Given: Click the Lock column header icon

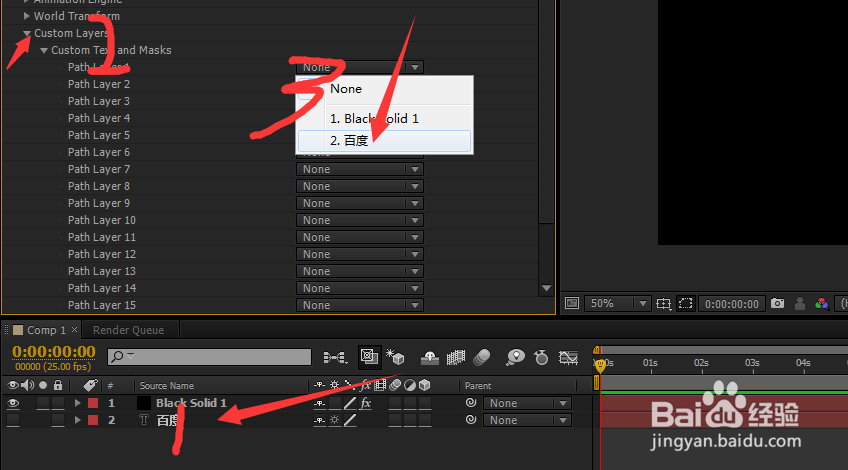Looking at the screenshot, I should 58,385.
